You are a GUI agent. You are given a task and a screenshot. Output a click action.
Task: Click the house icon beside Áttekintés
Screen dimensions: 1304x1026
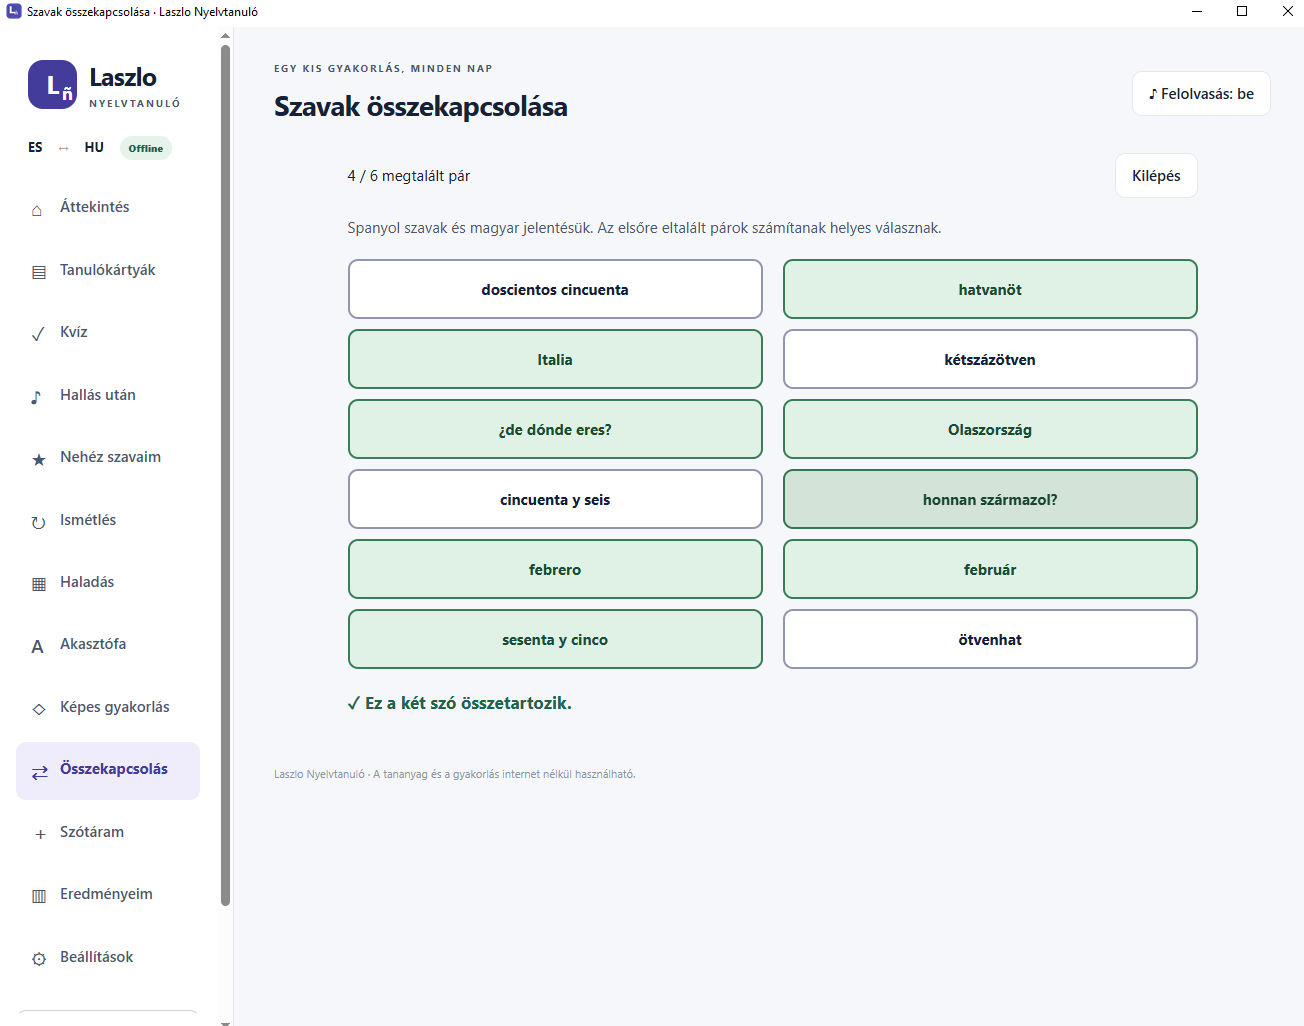click(x=38, y=209)
